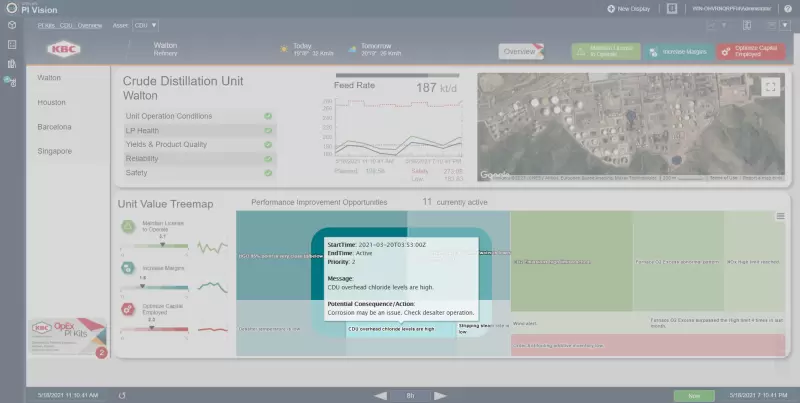This screenshot has width=800, height=403.
Task: Open the treemap hamburger menu icon
Action: (x=780, y=216)
